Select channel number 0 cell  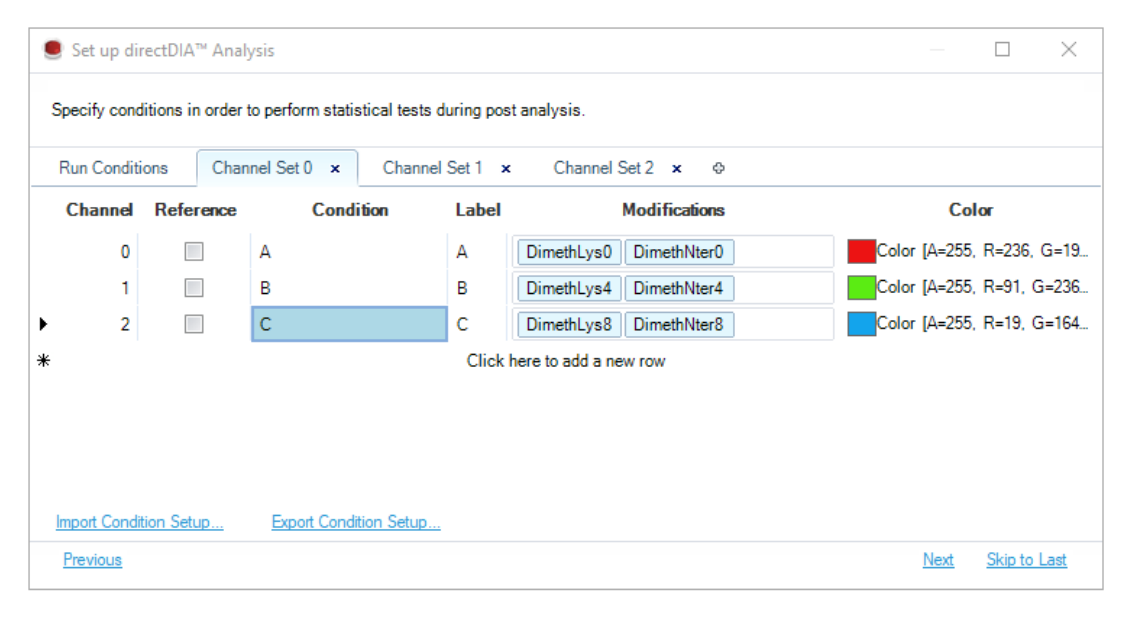click(125, 252)
